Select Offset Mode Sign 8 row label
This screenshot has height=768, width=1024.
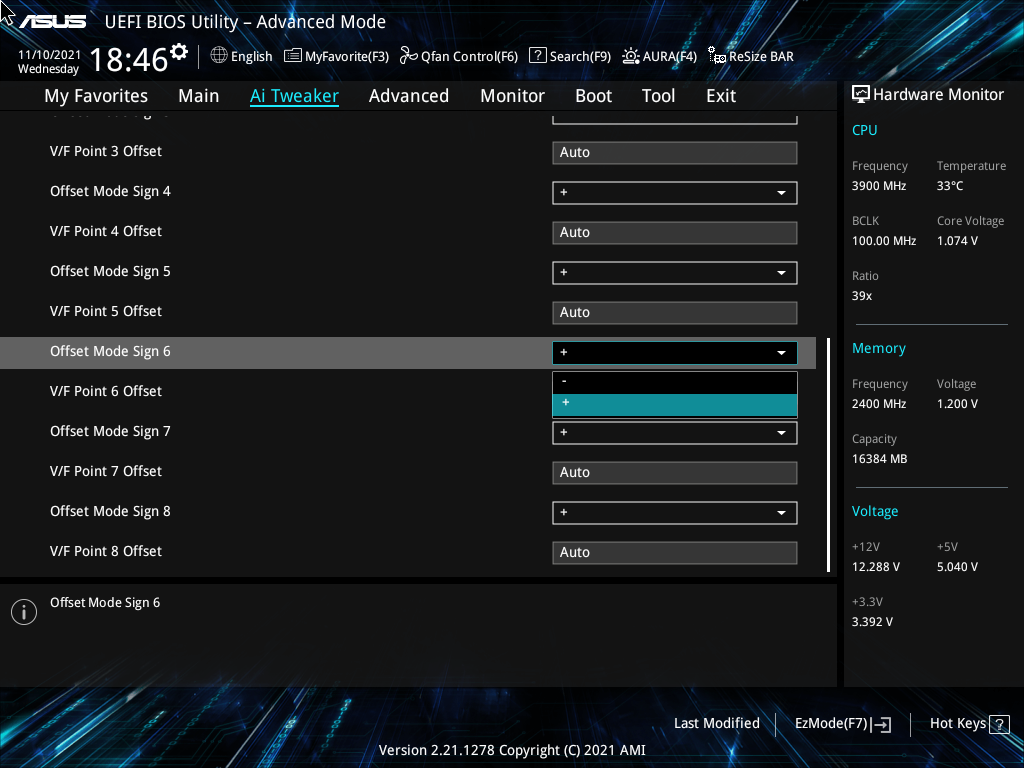[x=110, y=511]
